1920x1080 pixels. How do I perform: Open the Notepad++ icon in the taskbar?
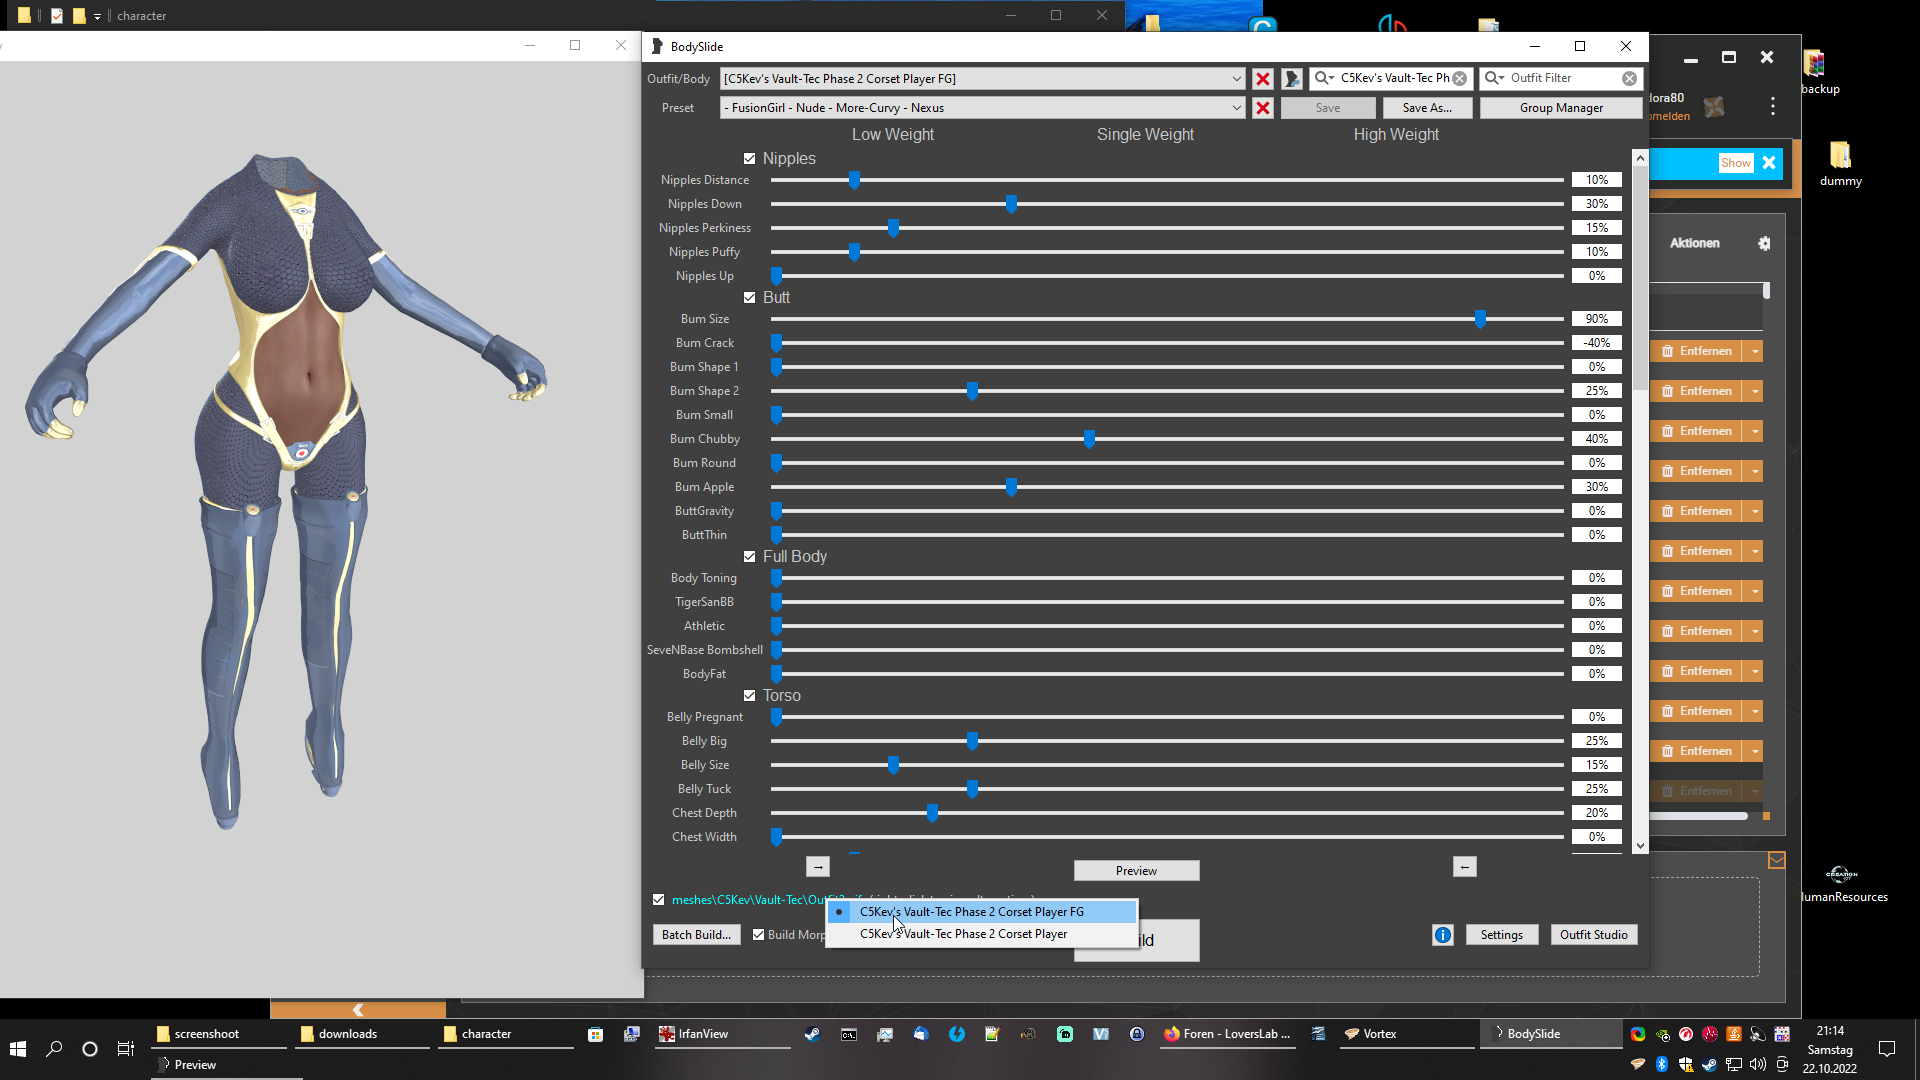(x=992, y=1034)
